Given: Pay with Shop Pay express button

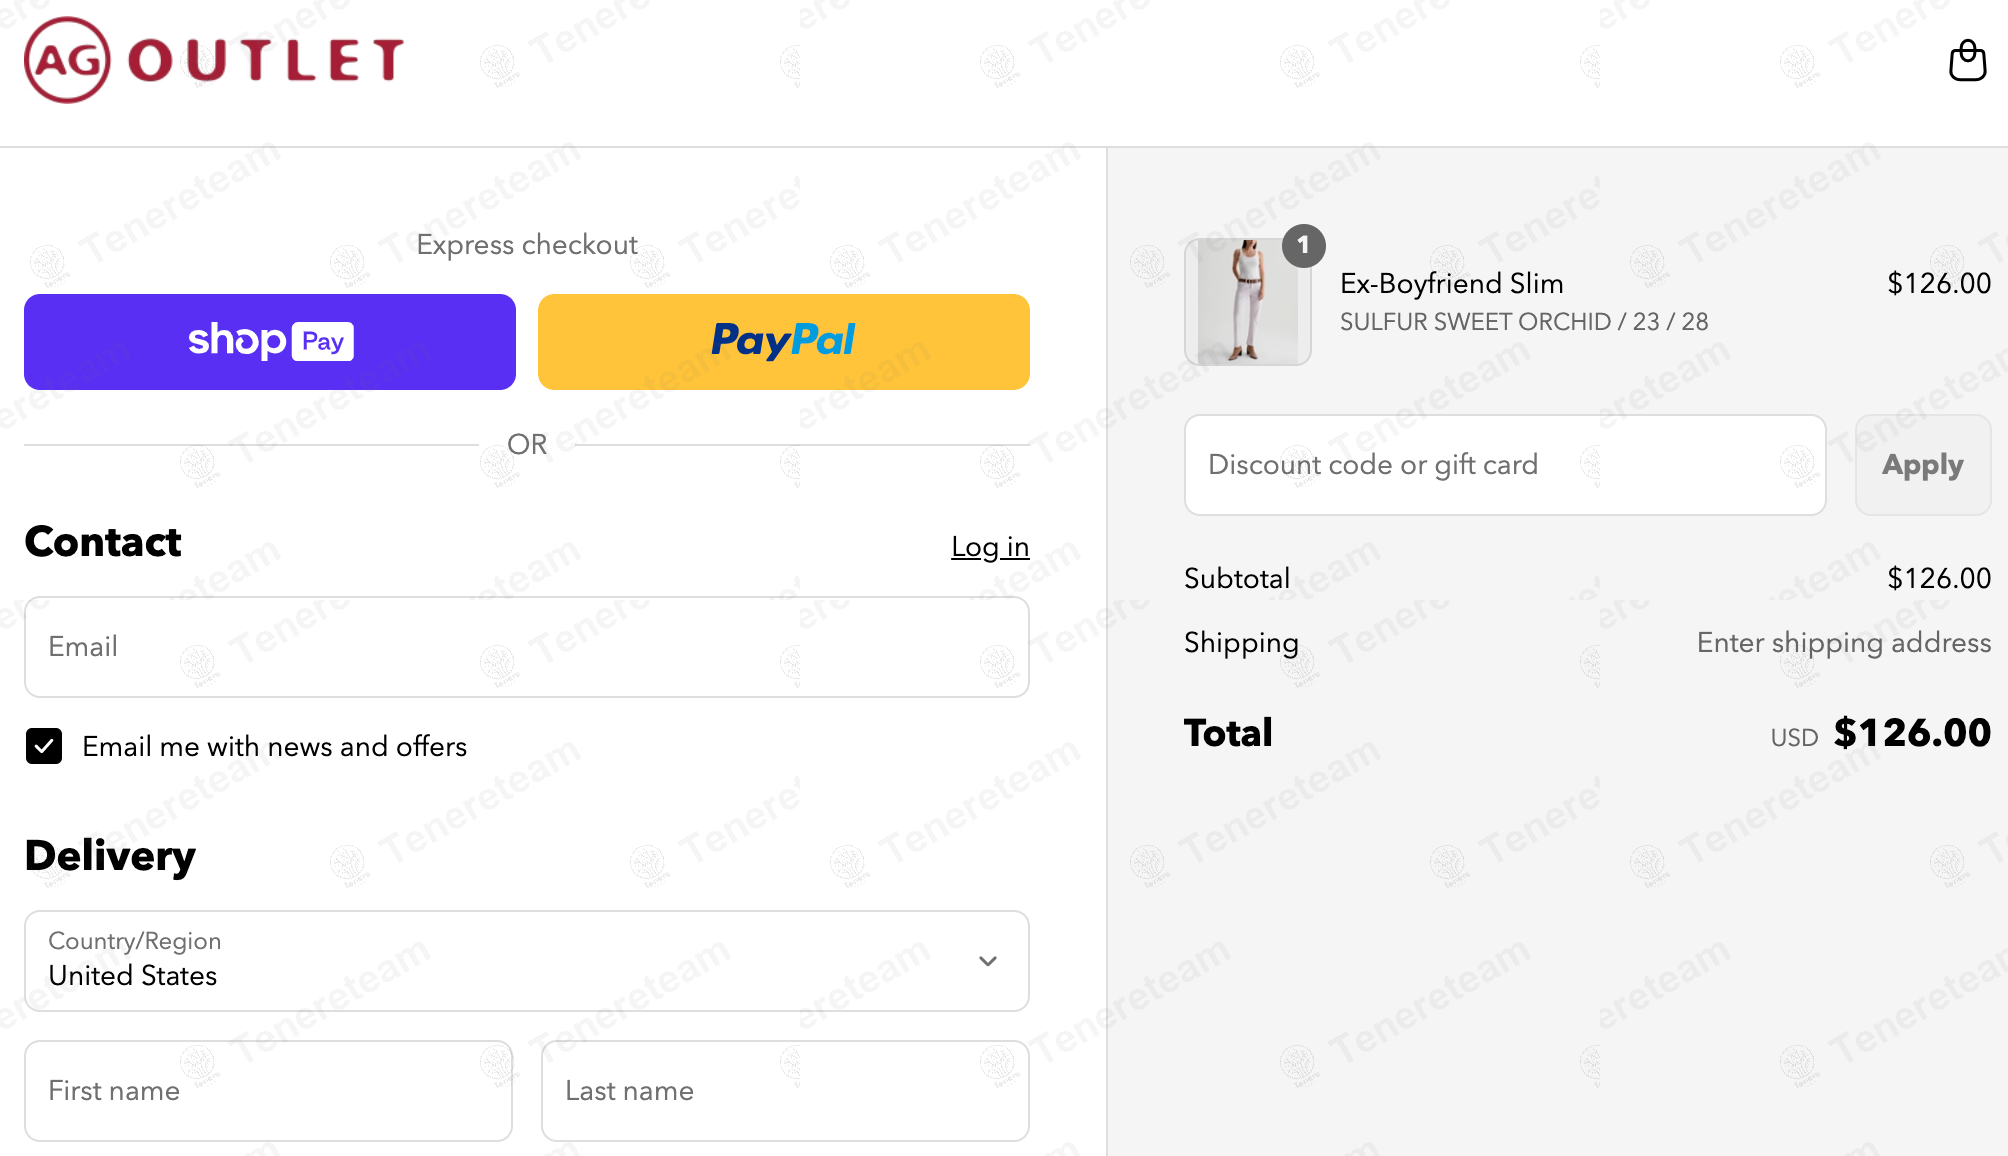Looking at the screenshot, I should point(270,342).
